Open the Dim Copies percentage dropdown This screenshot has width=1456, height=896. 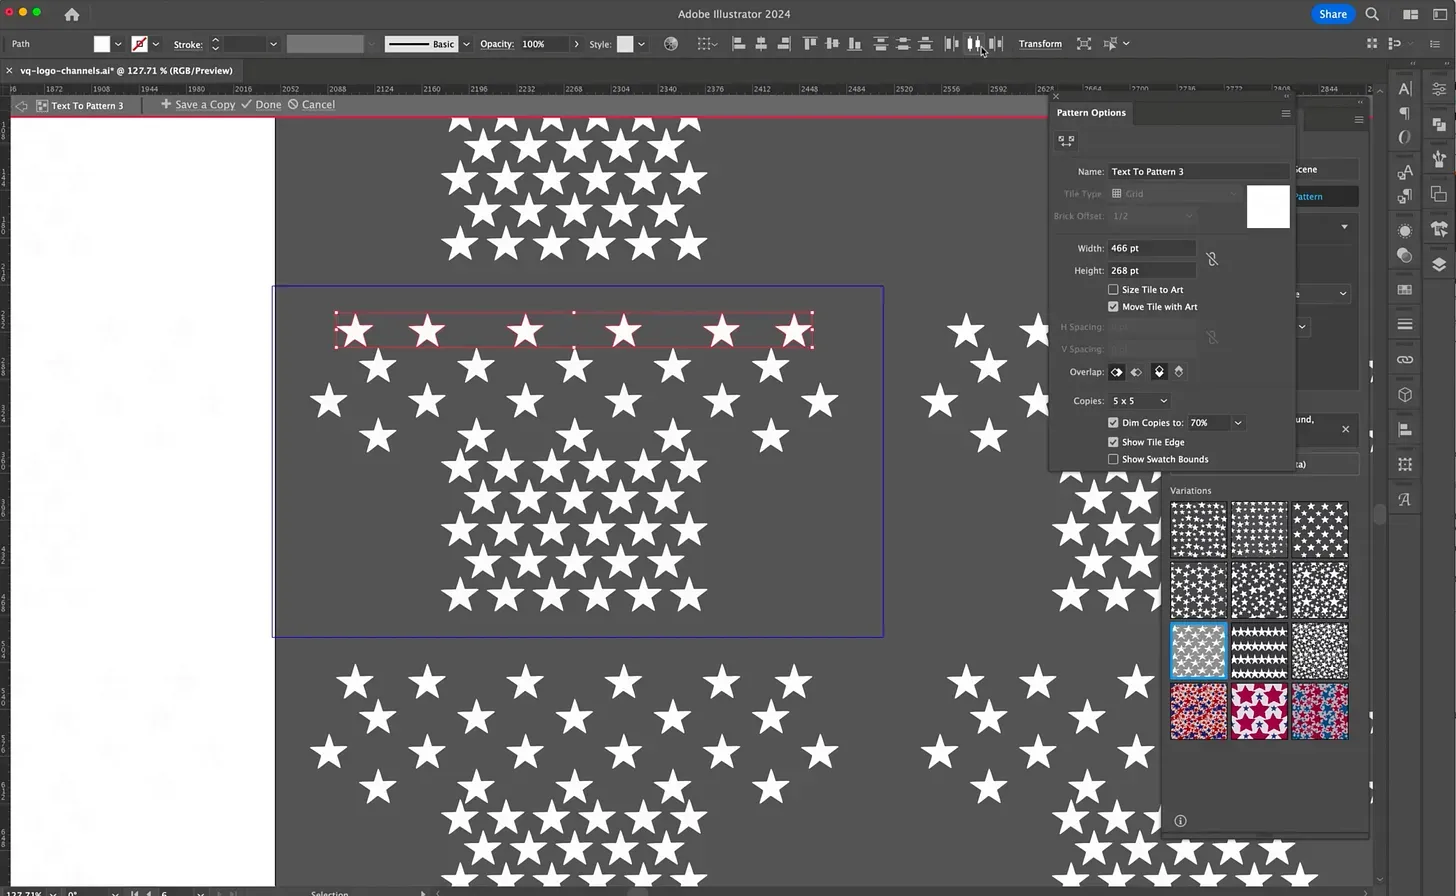pos(1237,422)
